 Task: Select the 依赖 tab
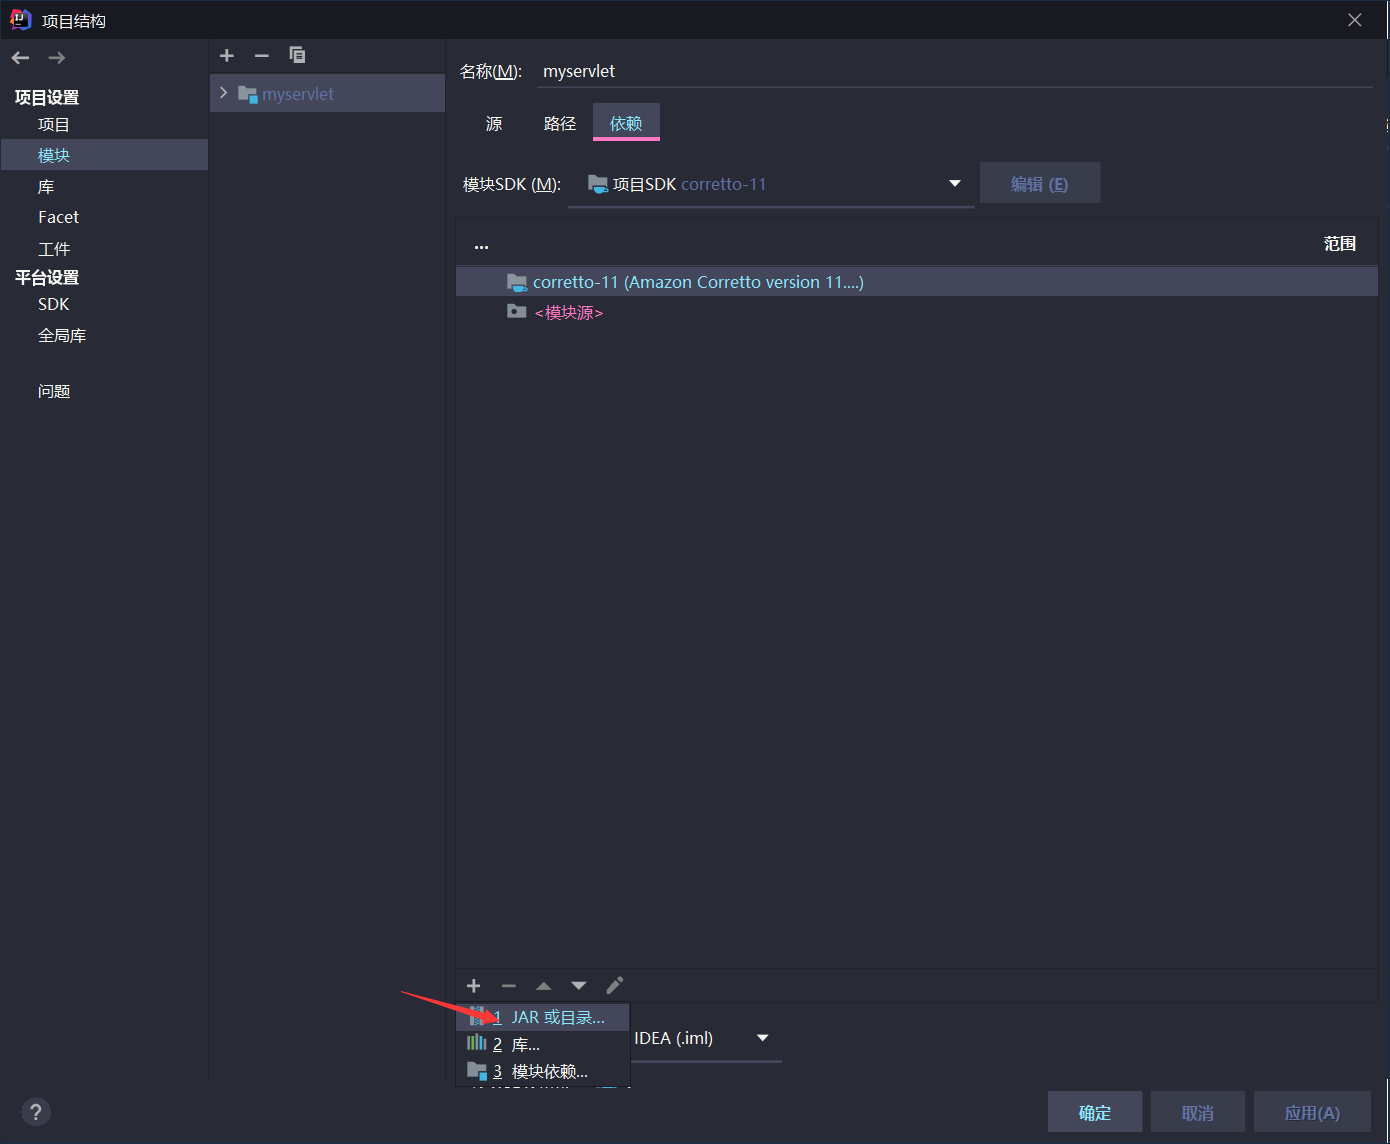coord(626,123)
